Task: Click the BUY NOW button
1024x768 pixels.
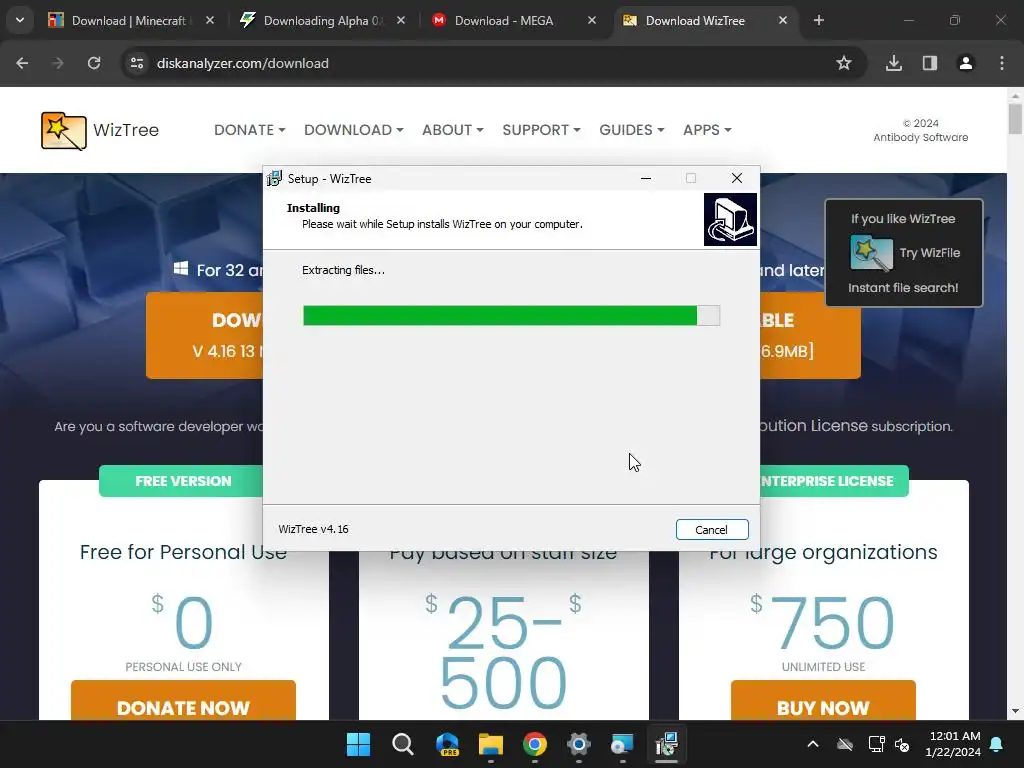Action: (823, 700)
